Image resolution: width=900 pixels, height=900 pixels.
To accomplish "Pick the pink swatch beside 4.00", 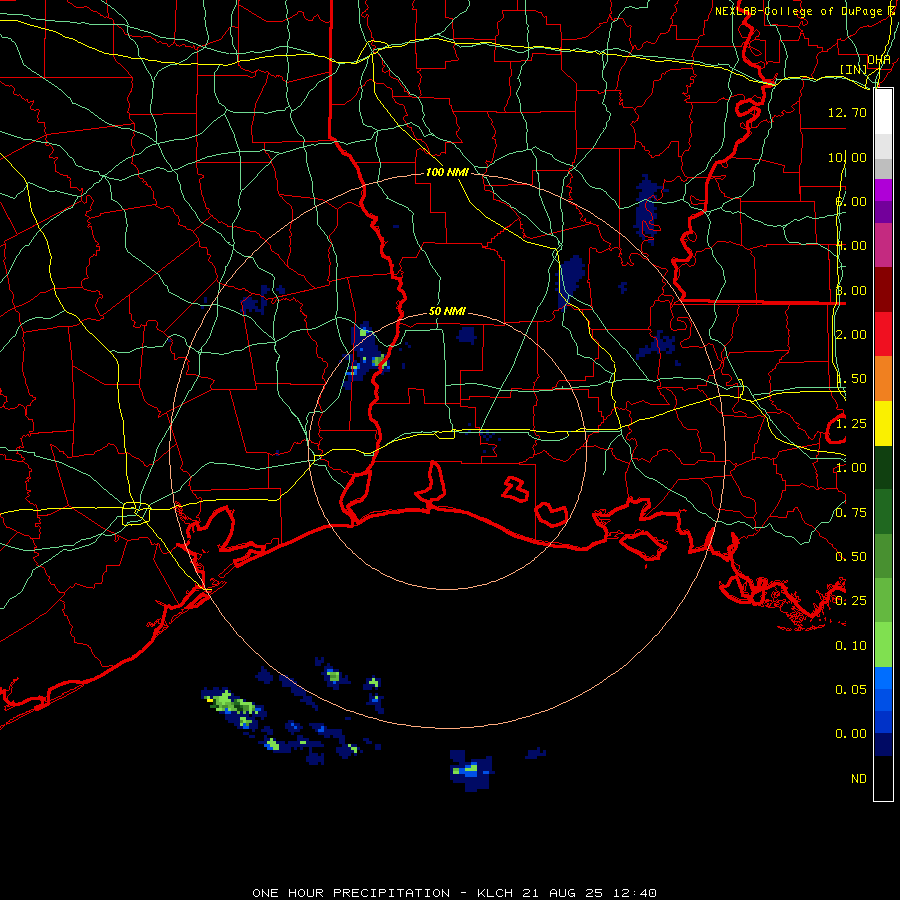I will [883, 245].
